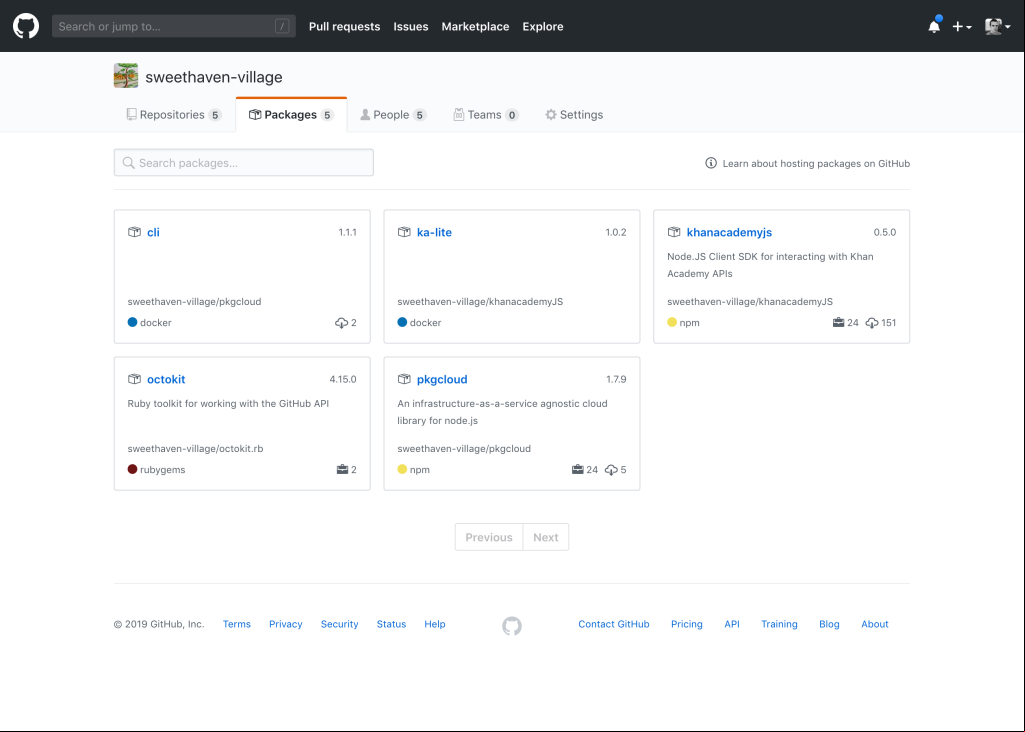Open organization Settings tab
1025x732 pixels.
coord(574,114)
